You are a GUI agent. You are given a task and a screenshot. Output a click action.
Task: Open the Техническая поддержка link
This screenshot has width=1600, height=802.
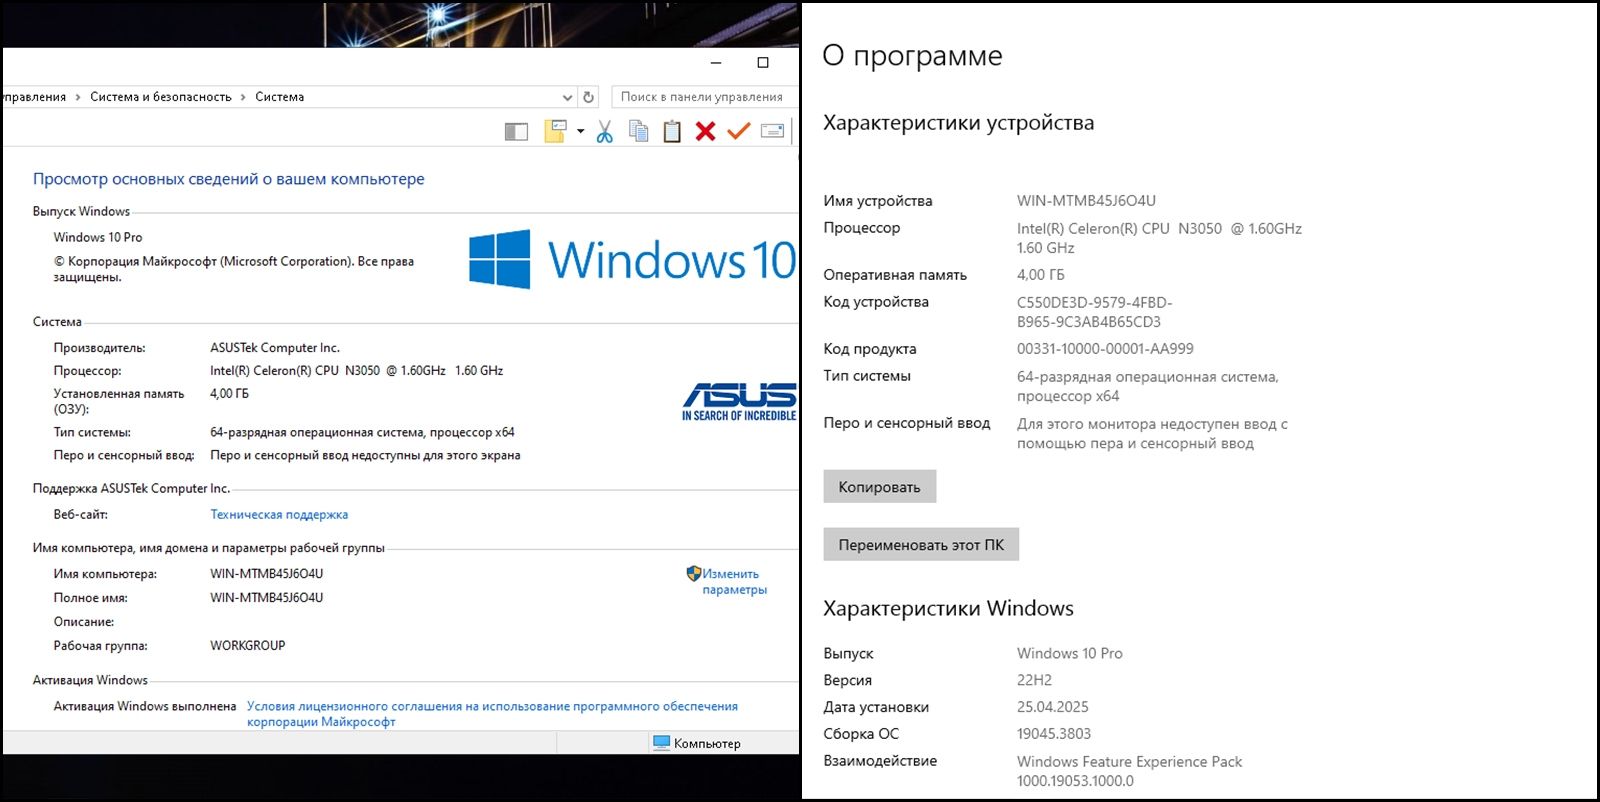click(279, 514)
